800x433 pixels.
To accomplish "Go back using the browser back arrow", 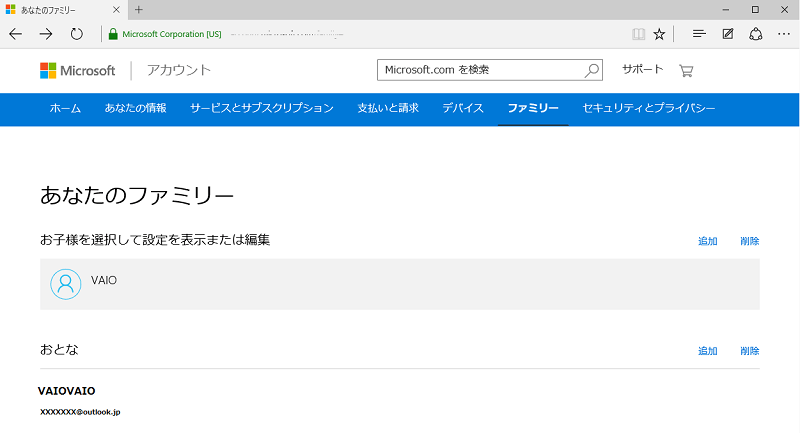I will (x=16, y=34).
